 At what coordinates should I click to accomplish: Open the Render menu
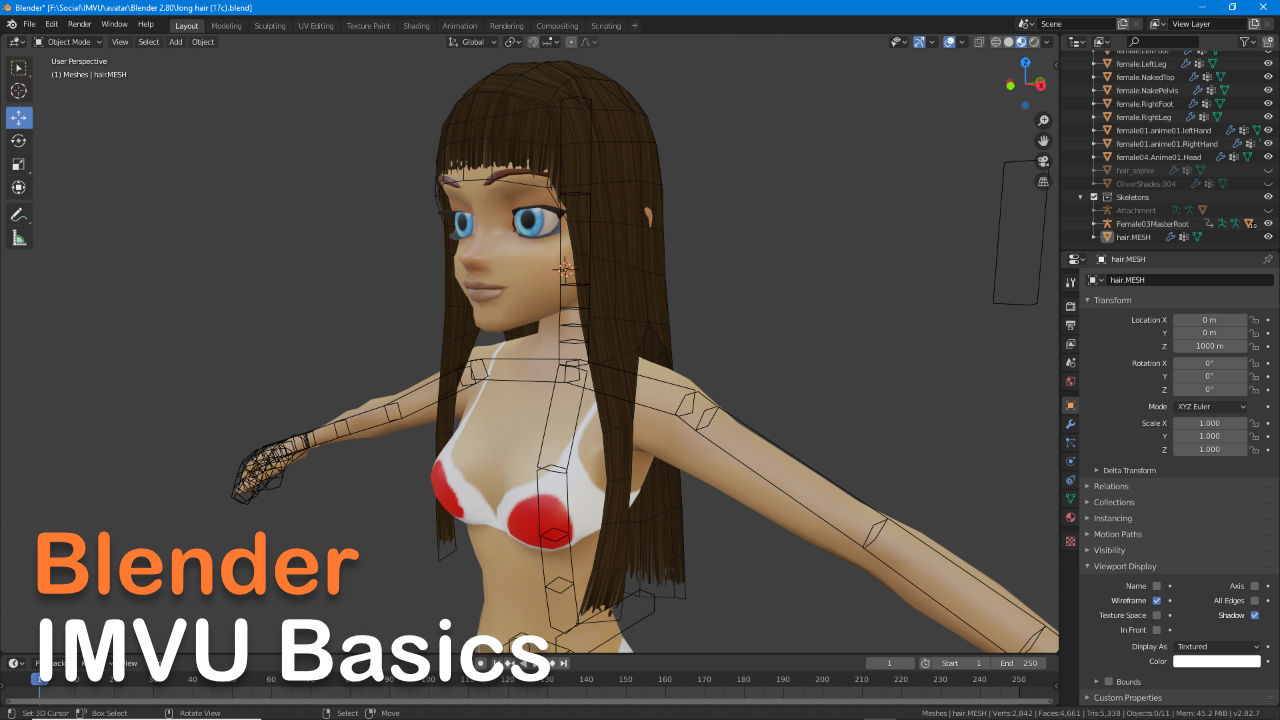(79, 24)
